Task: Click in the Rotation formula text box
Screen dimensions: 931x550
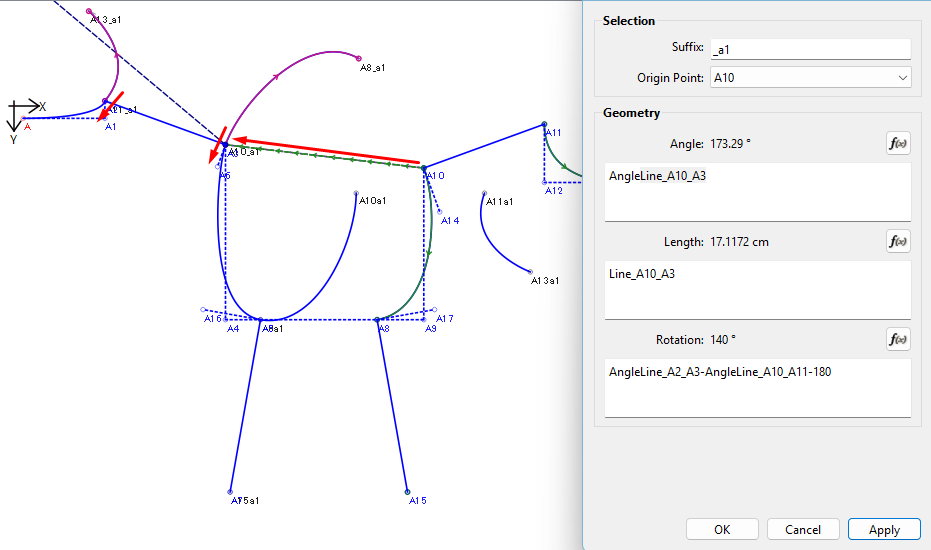Action: pyautogui.click(x=757, y=387)
